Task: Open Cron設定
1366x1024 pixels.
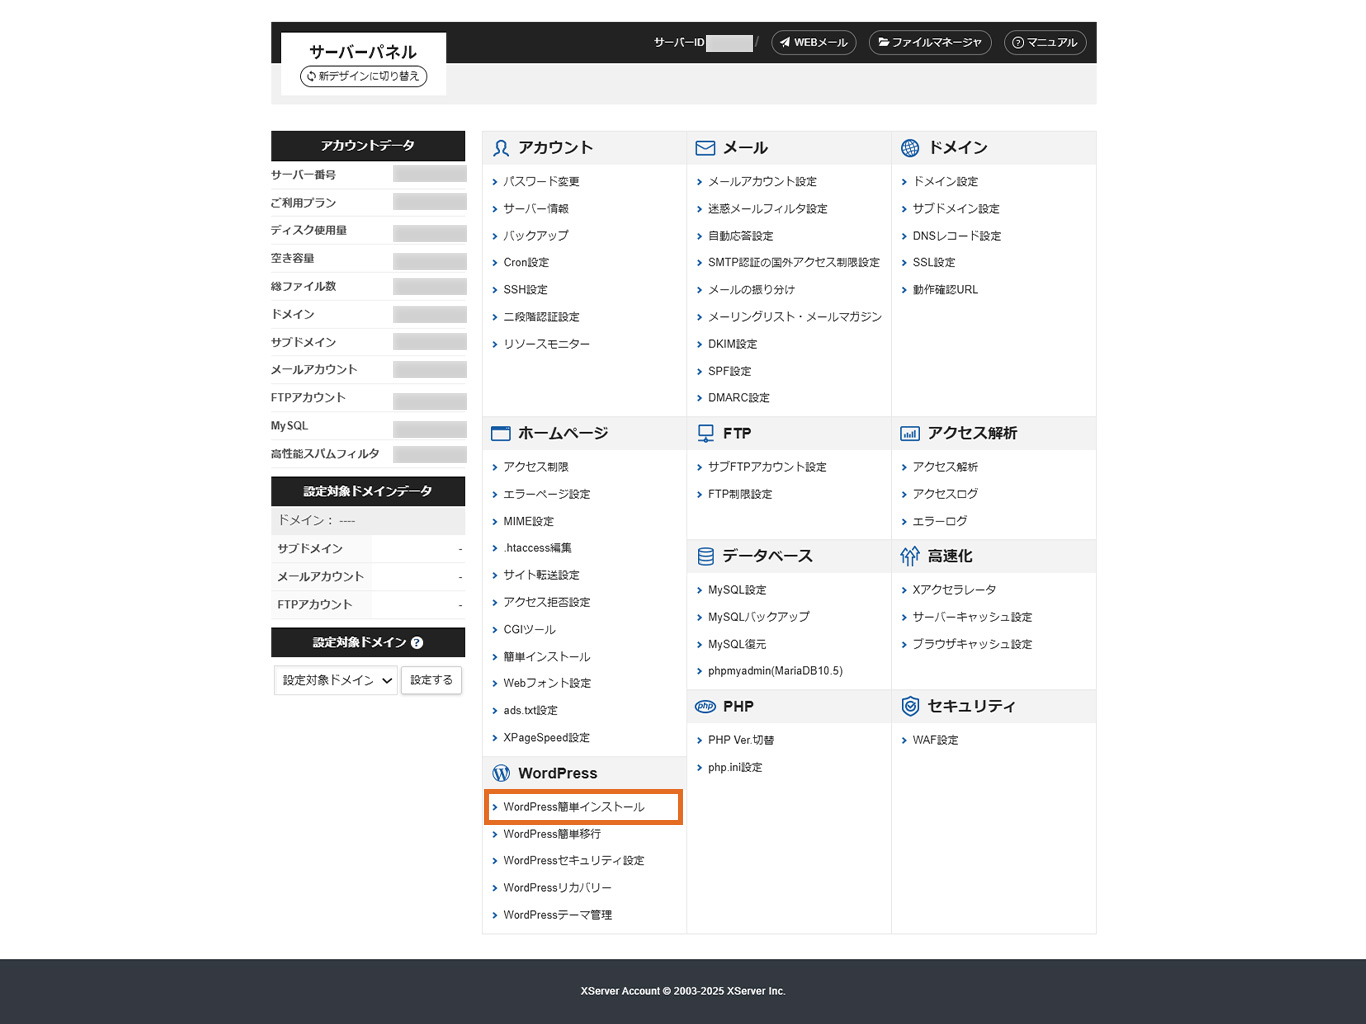Action: (x=526, y=263)
